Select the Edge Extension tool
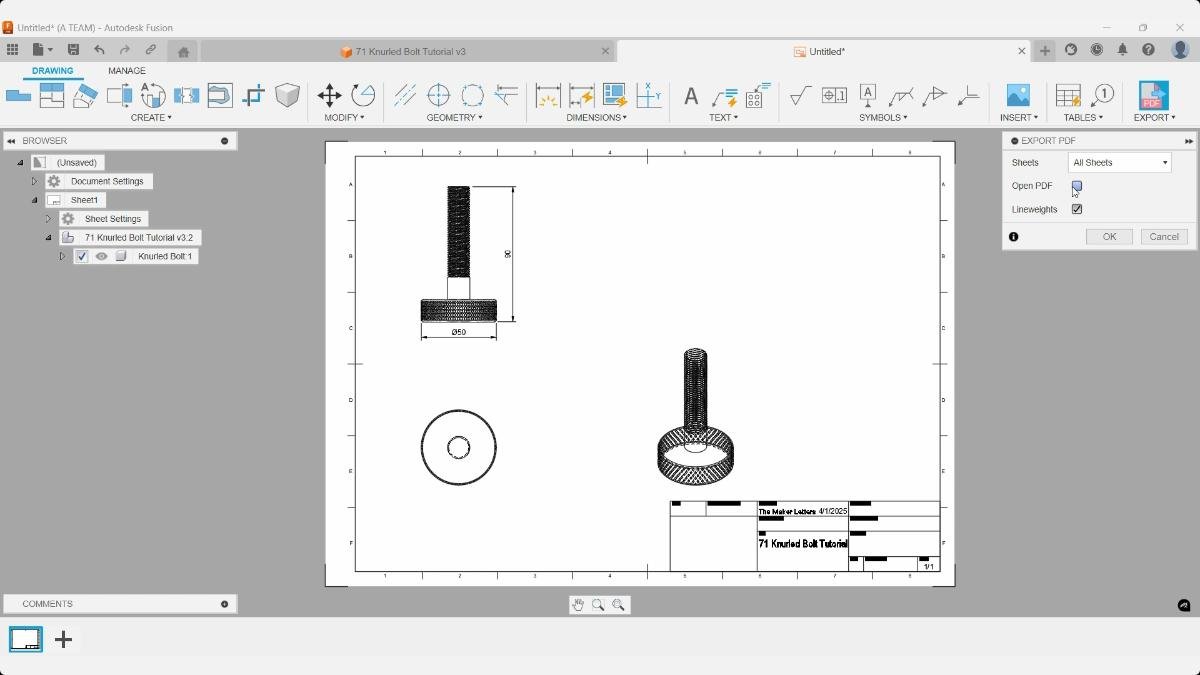The height and width of the screenshot is (675, 1200). pos(506,96)
